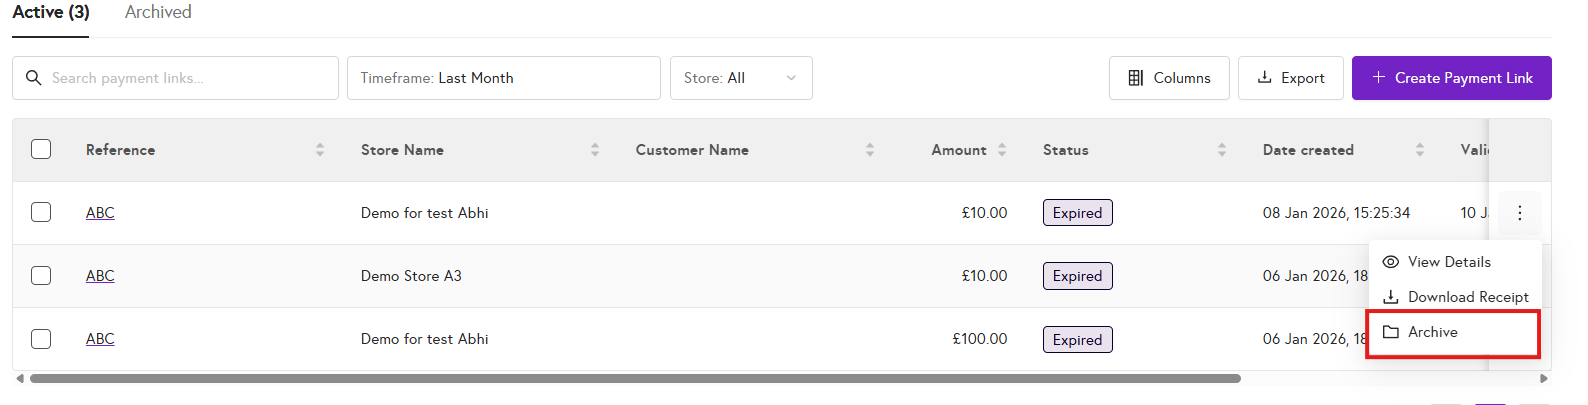Sort the Amount column using its arrows

1002,150
